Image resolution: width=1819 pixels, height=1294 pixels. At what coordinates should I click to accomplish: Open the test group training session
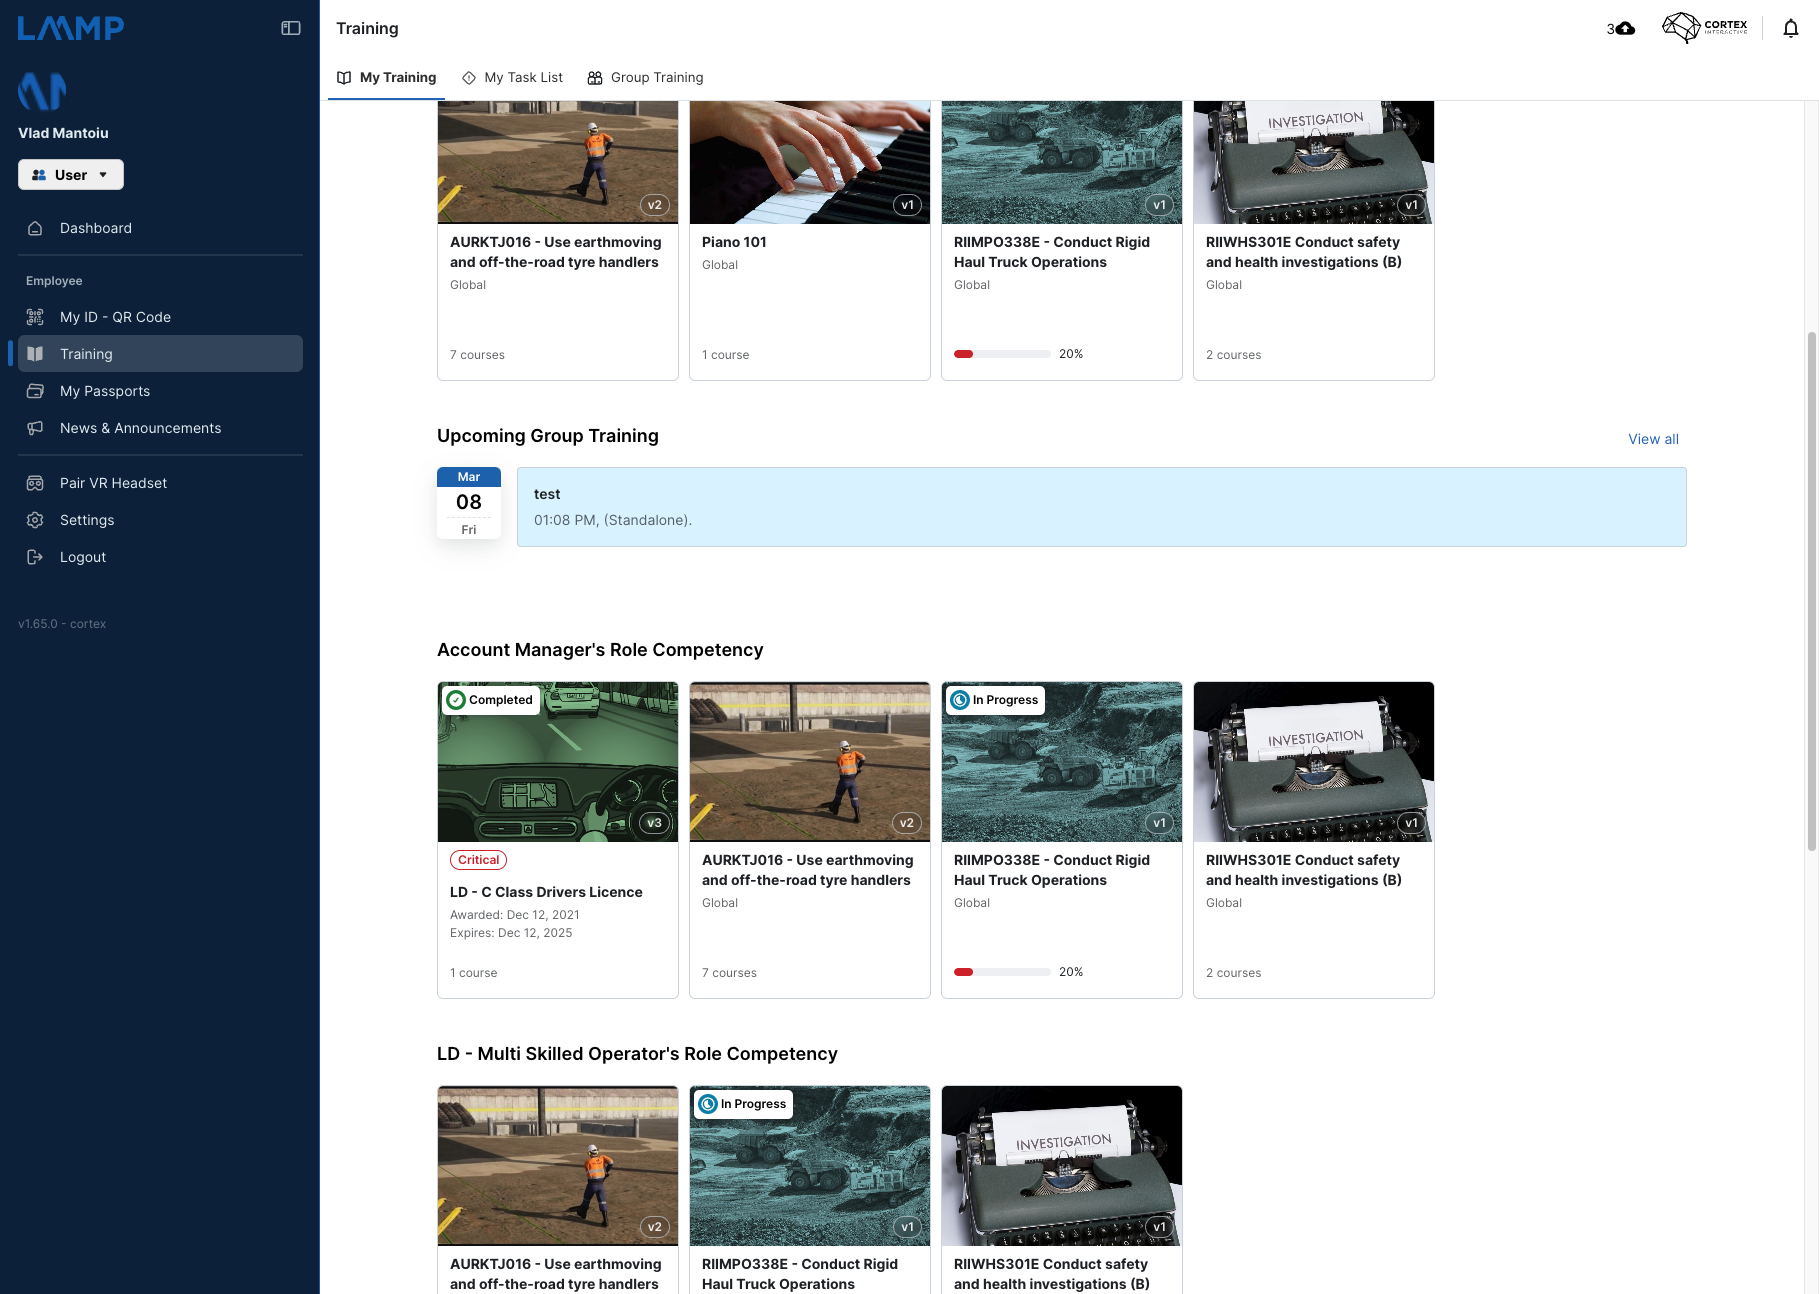[x=1101, y=507]
